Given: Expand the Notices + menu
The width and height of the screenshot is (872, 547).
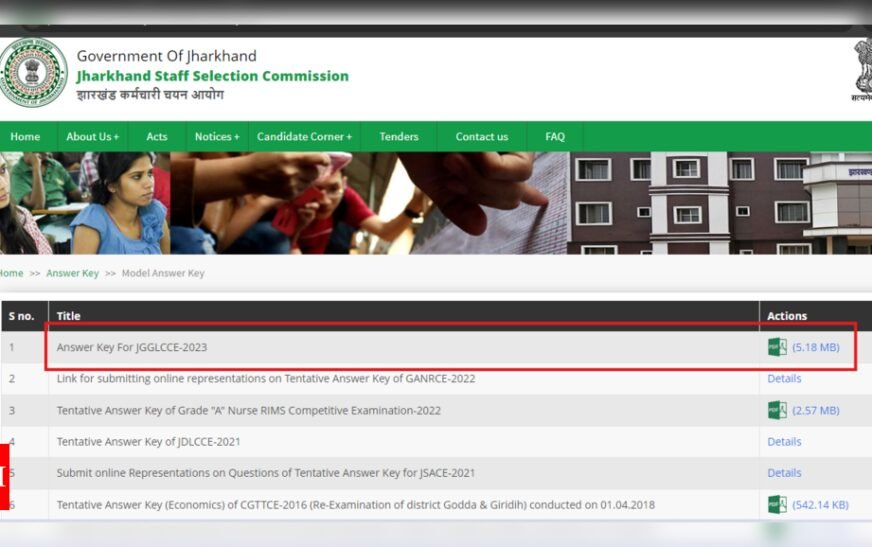Looking at the screenshot, I should pos(217,137).
